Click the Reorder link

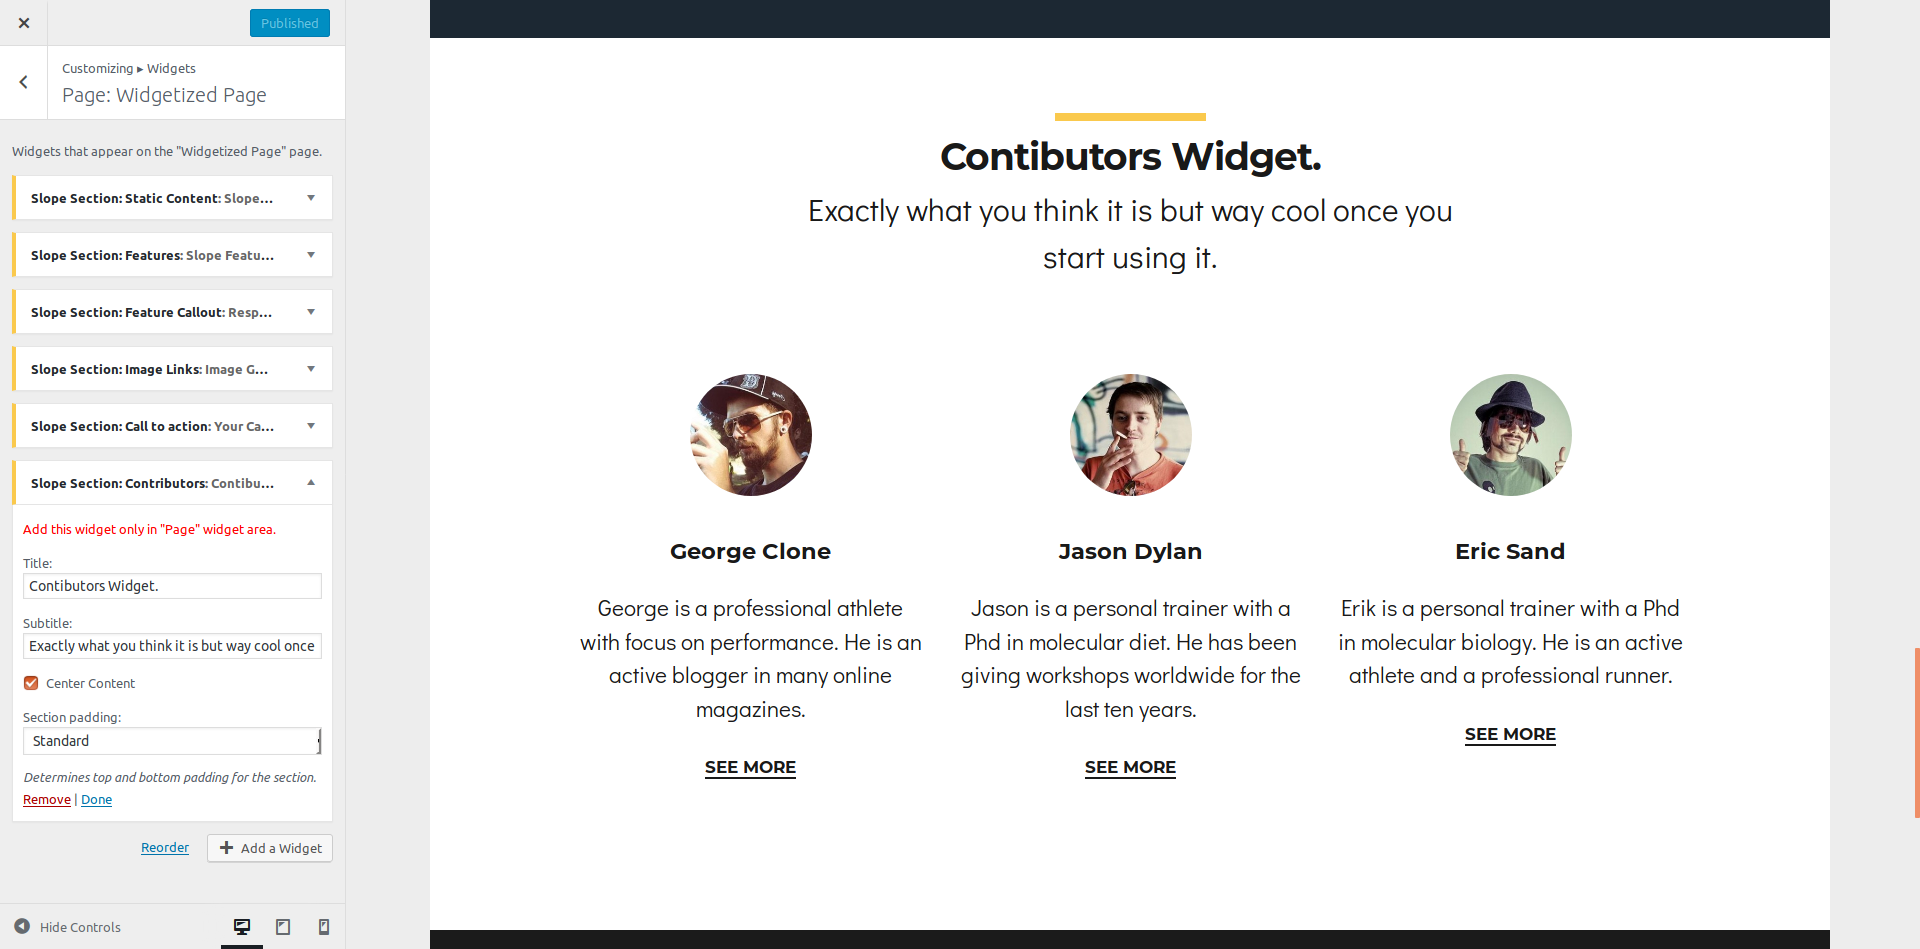[165, 847]
